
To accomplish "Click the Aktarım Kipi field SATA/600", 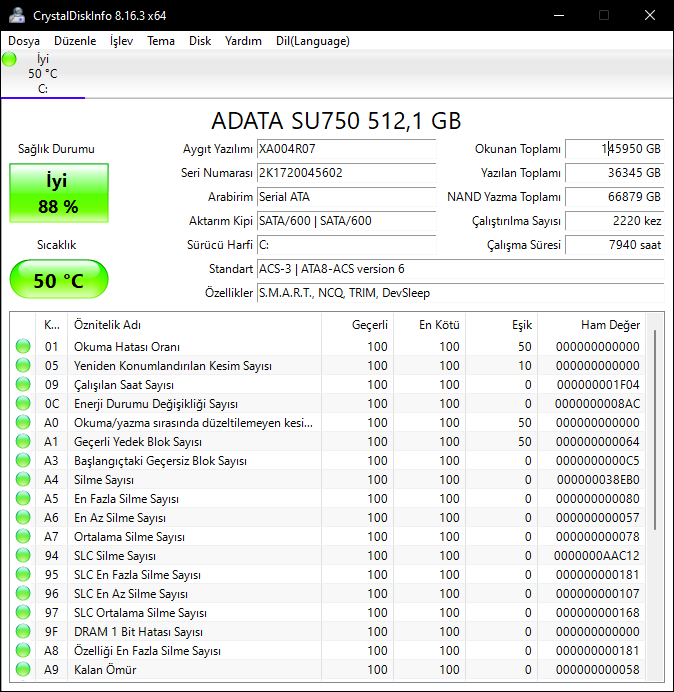I will pyautogui.click(x=346, y=221).
